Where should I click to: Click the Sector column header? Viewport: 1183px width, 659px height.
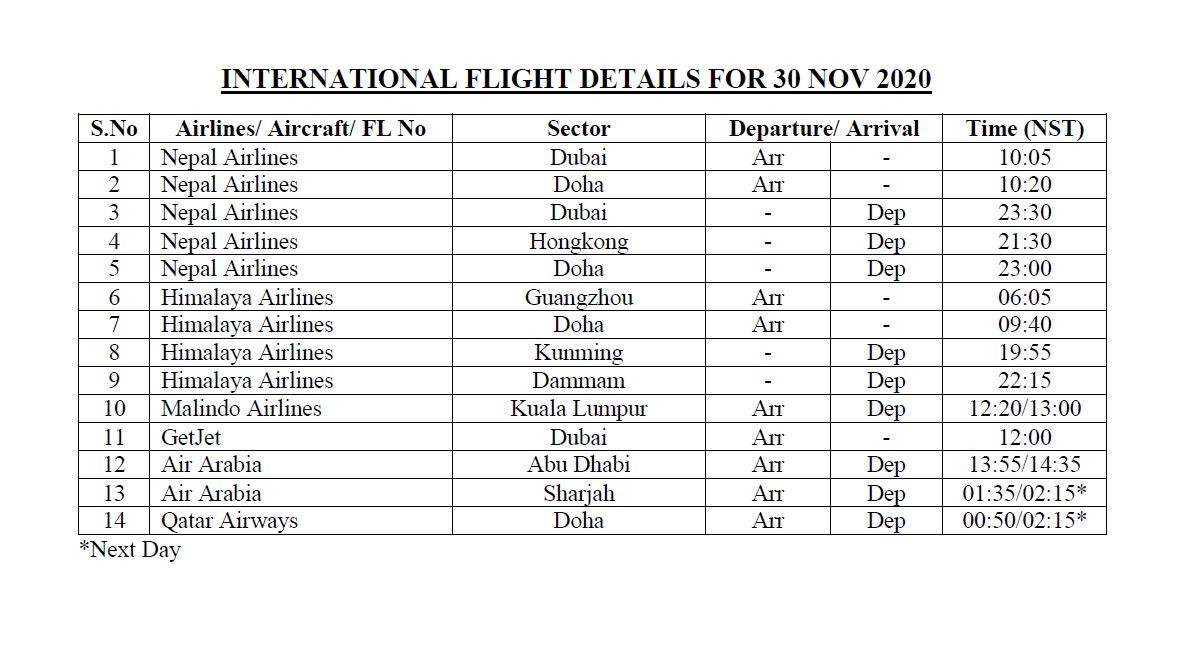[x=578, y=129]
